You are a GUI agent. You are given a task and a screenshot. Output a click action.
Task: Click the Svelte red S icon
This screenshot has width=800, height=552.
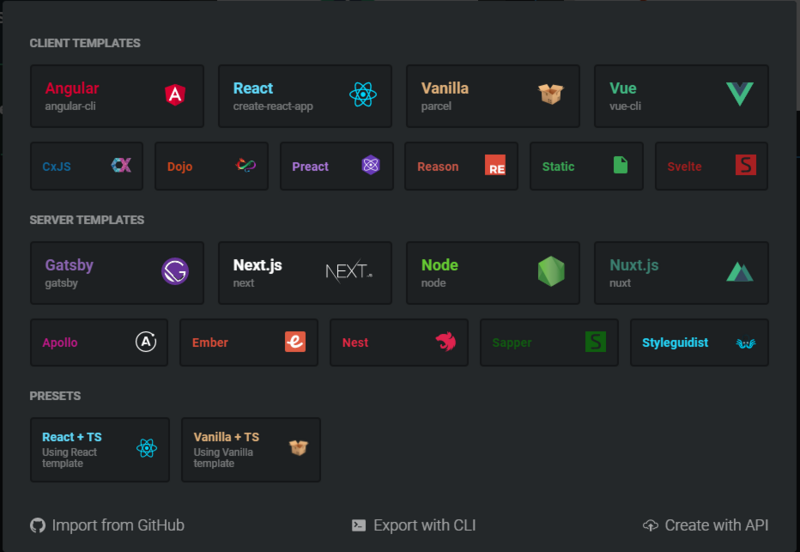point(745,165)
